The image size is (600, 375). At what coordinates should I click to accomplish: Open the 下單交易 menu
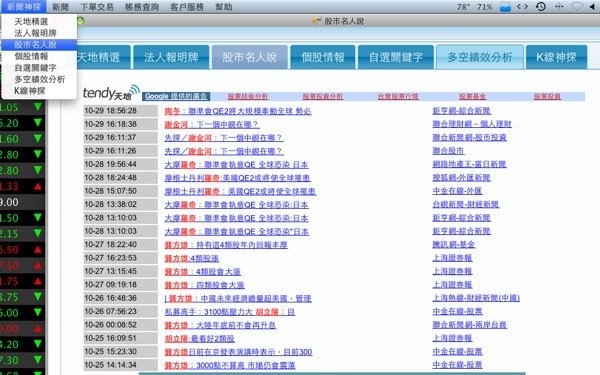click(x=97, y=7)
